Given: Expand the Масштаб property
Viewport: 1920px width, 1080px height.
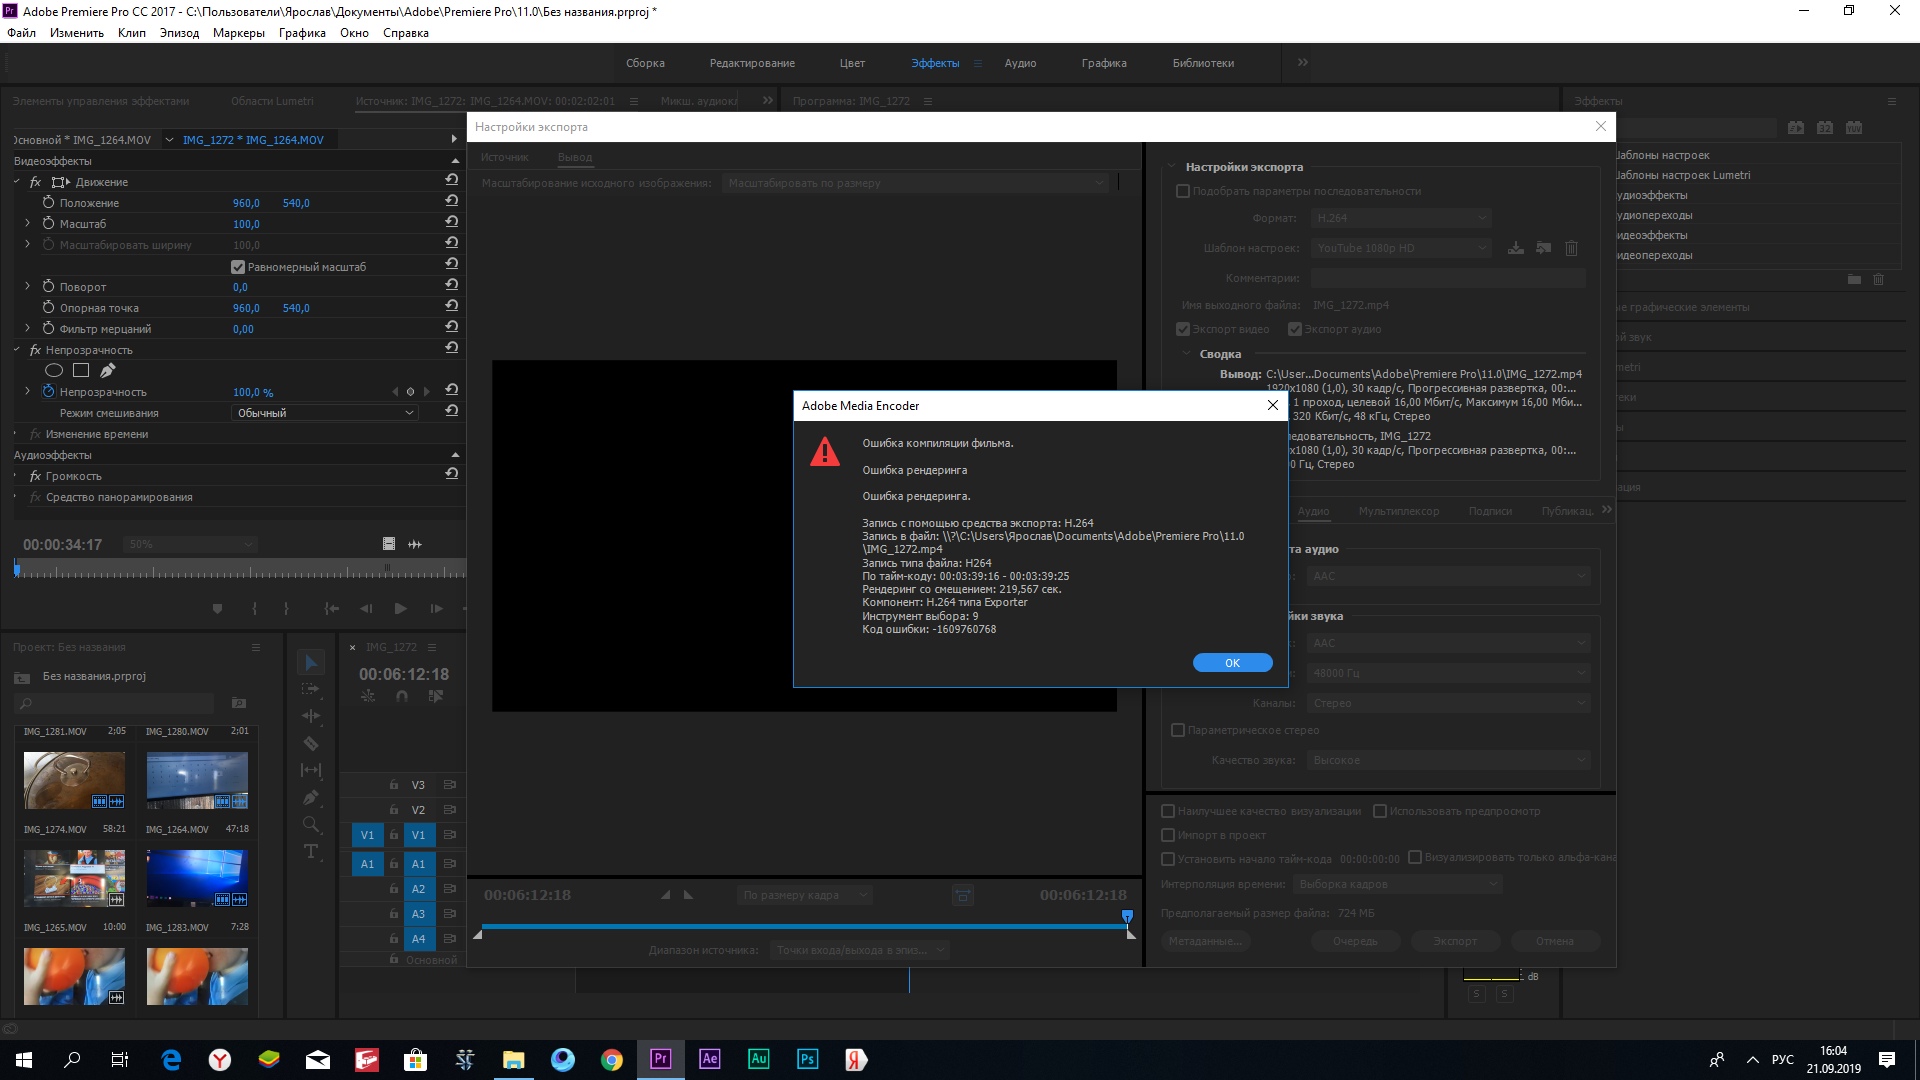Looking at the screenshot, I should [x=27, y=223].
